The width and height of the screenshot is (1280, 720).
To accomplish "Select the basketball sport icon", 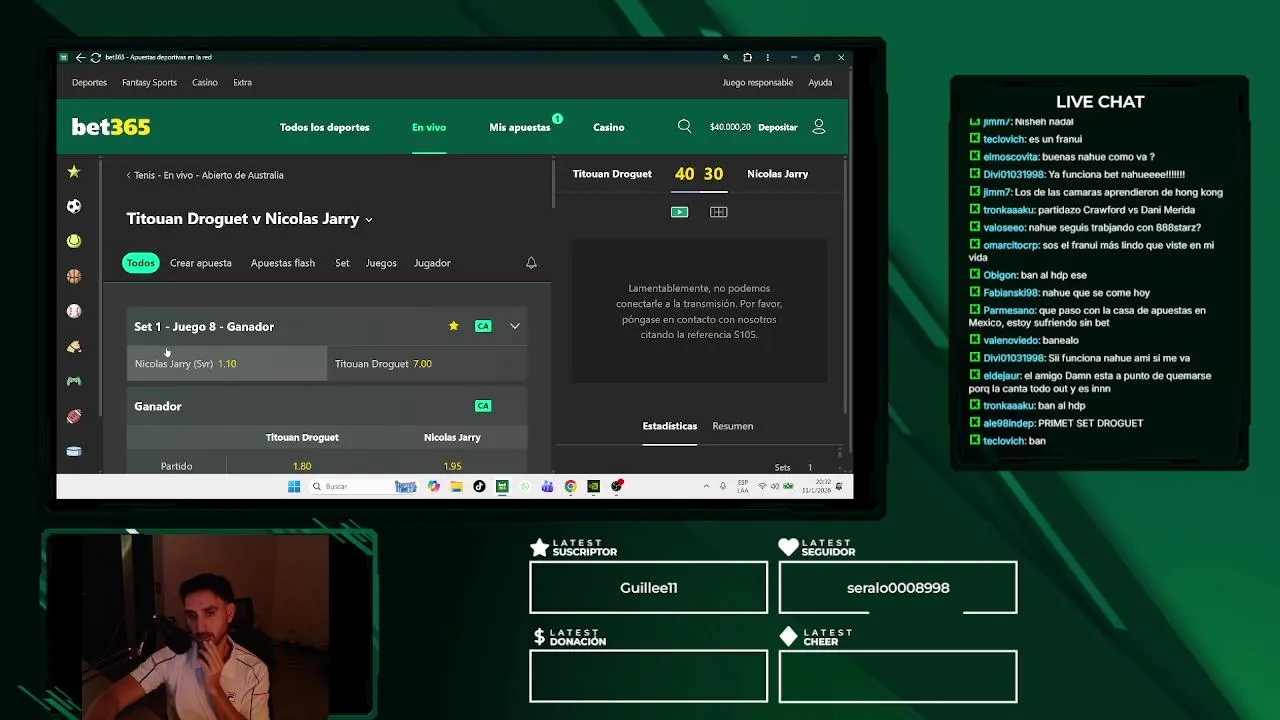I will [x=74, y=276].
